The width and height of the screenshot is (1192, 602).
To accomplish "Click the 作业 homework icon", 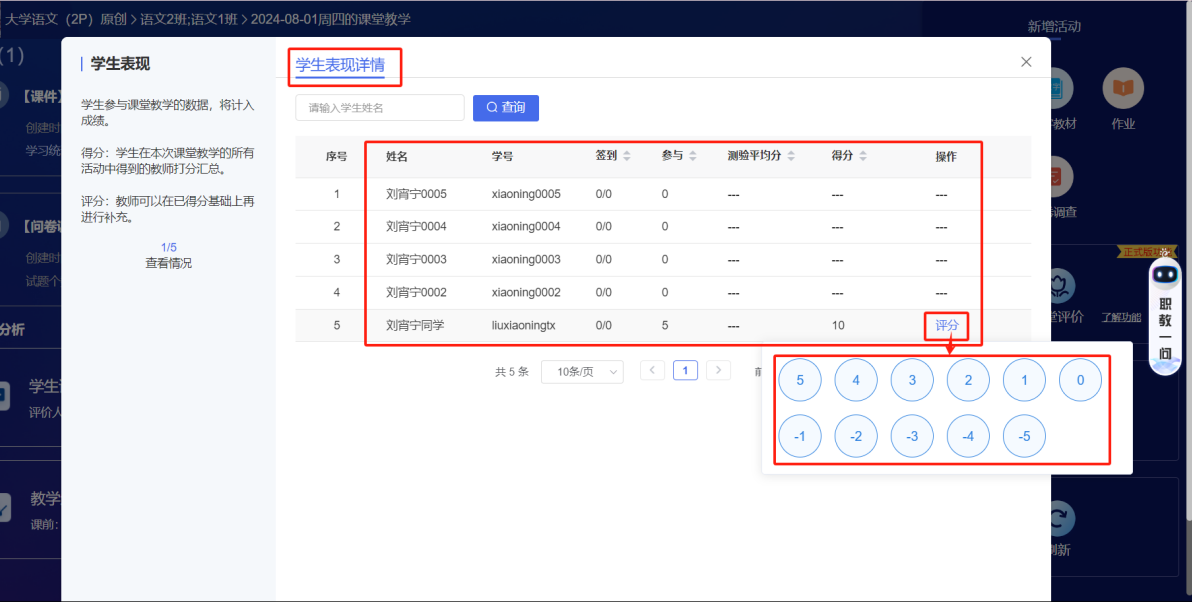I will [1123, 89].
